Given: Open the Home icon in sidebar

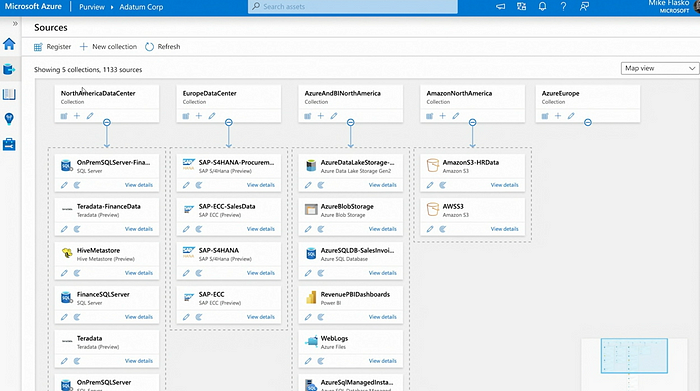Looking at the screenshot, I should tap(9, 44).
